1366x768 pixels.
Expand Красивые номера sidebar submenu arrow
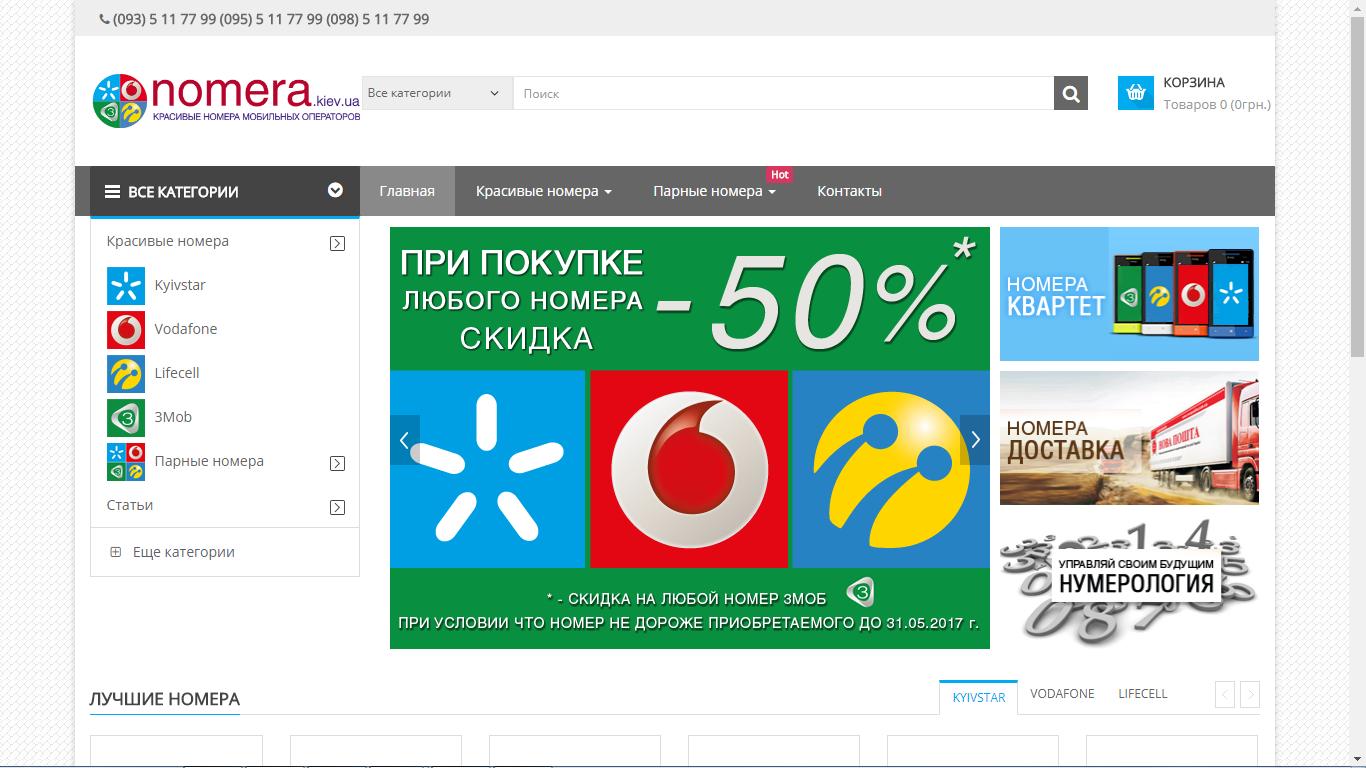pos(338,243)
